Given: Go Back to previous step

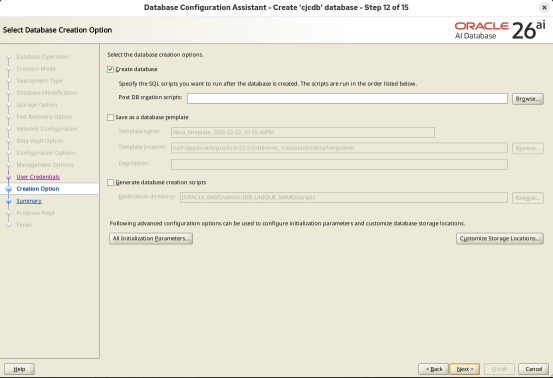Looking at the screenshot, I should [433, 369].
